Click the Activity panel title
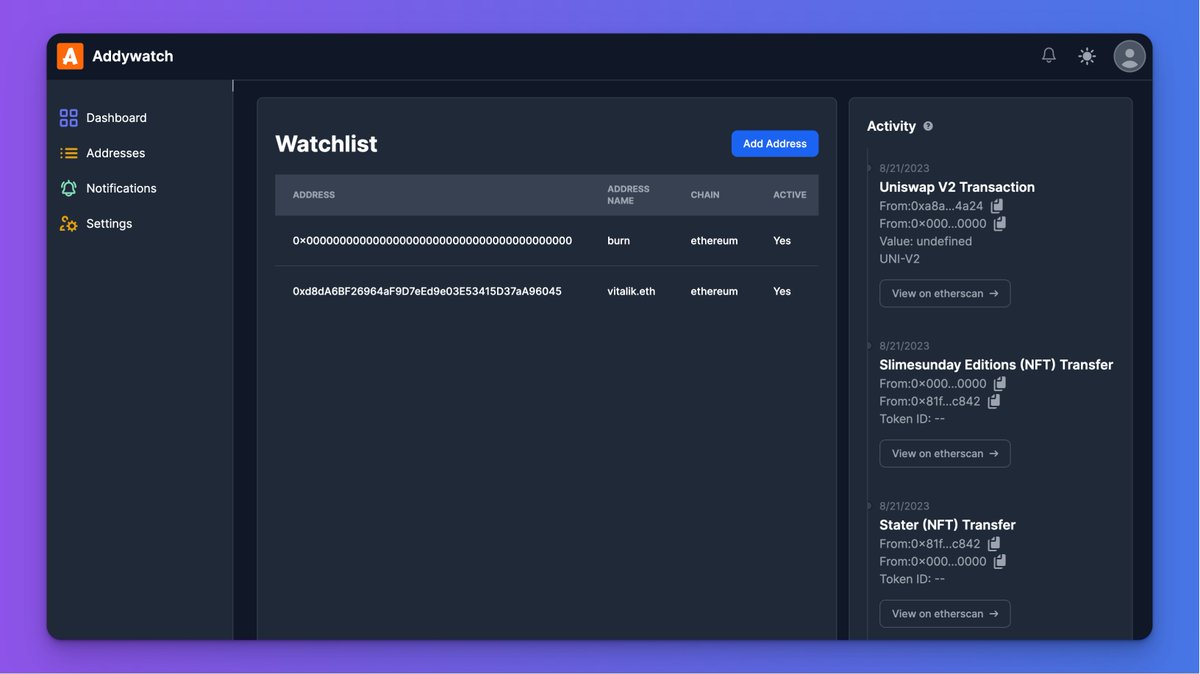This screenshot has width=1200, height=674. pos(891,126)
